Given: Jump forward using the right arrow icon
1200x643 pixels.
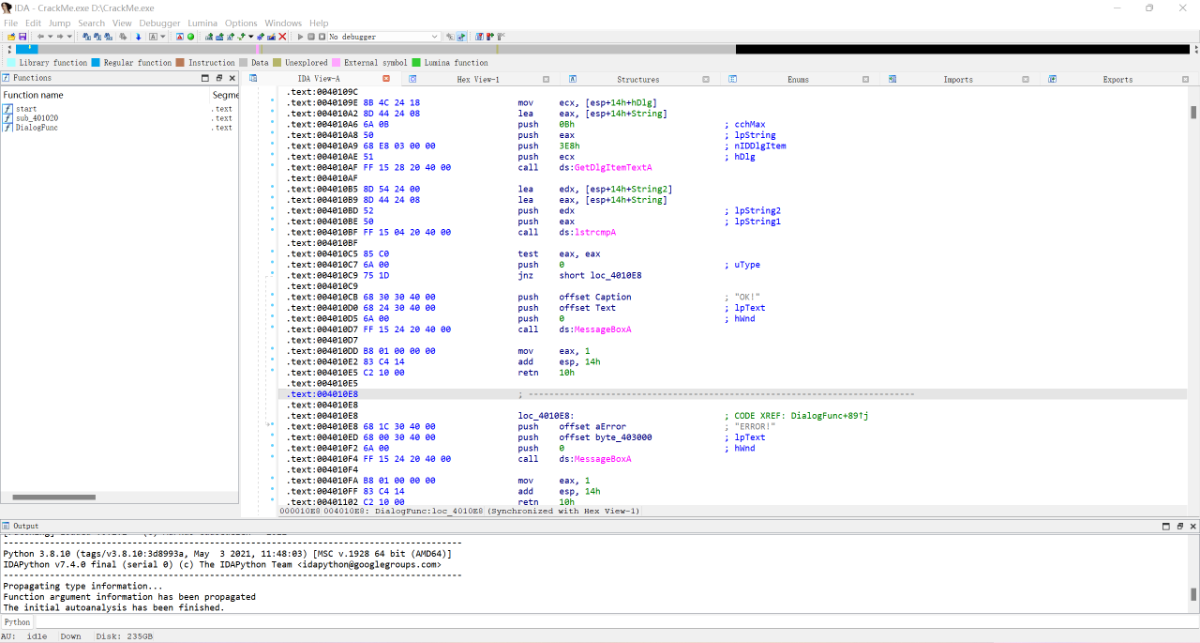Looking at the screenshot, I should [58, 36].
